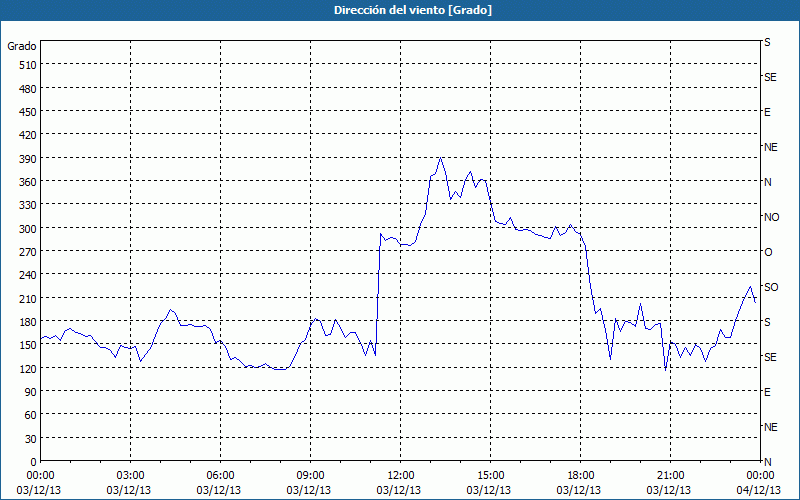Select the 12:00 time label

pyautogui.click(x=401, y=476)
